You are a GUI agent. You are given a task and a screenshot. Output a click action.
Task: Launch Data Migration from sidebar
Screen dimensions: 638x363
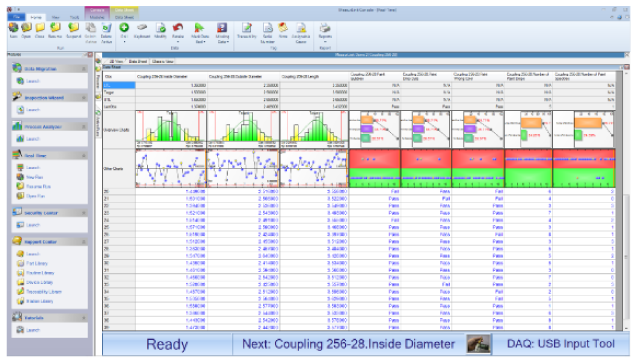tap(33, 81)
